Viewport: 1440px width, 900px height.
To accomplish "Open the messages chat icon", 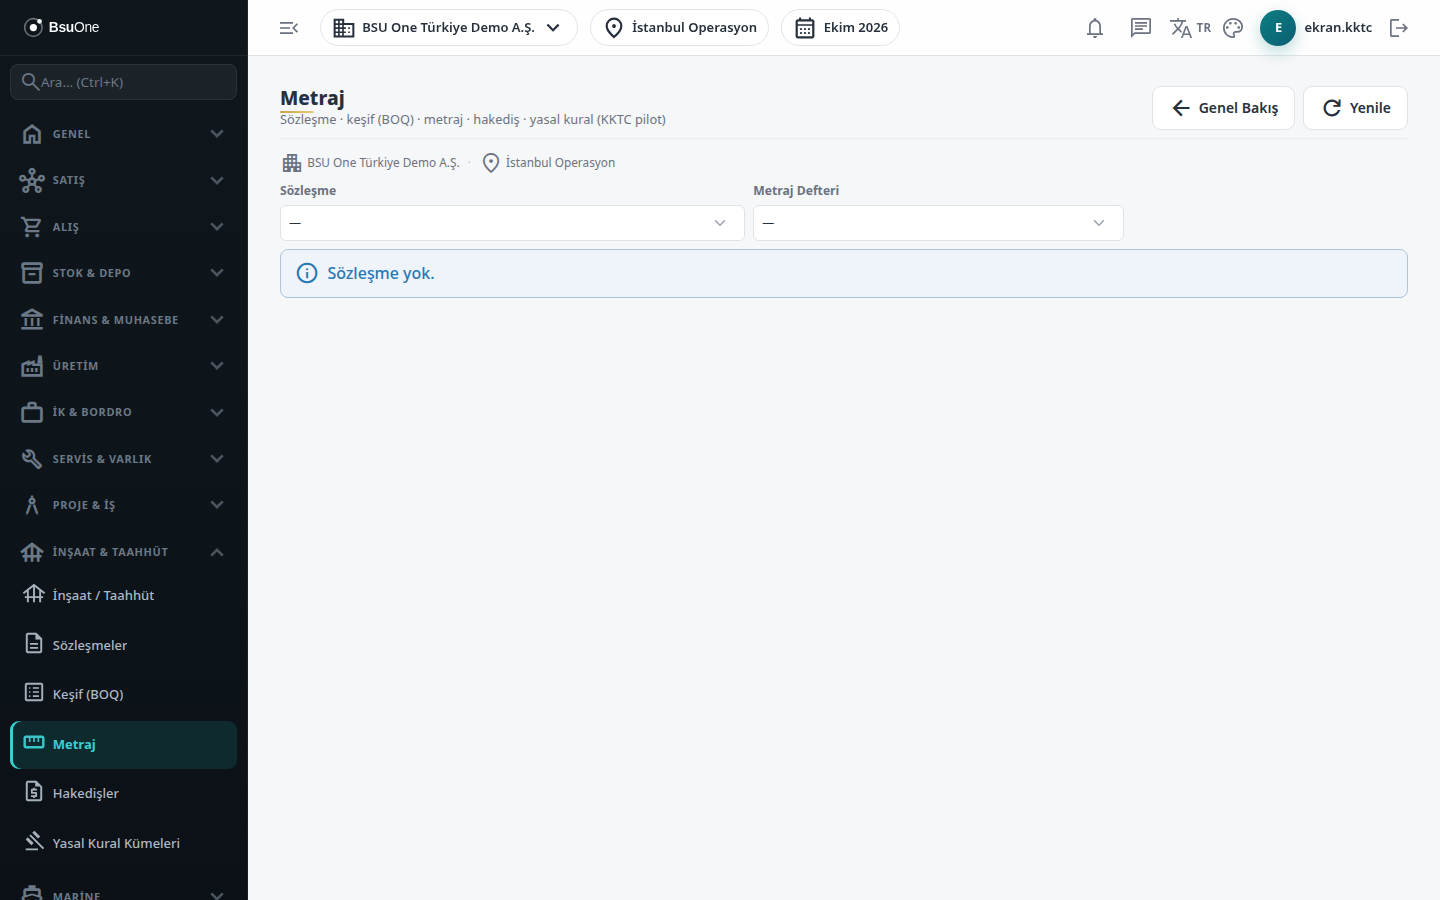I will [1141, 28].
